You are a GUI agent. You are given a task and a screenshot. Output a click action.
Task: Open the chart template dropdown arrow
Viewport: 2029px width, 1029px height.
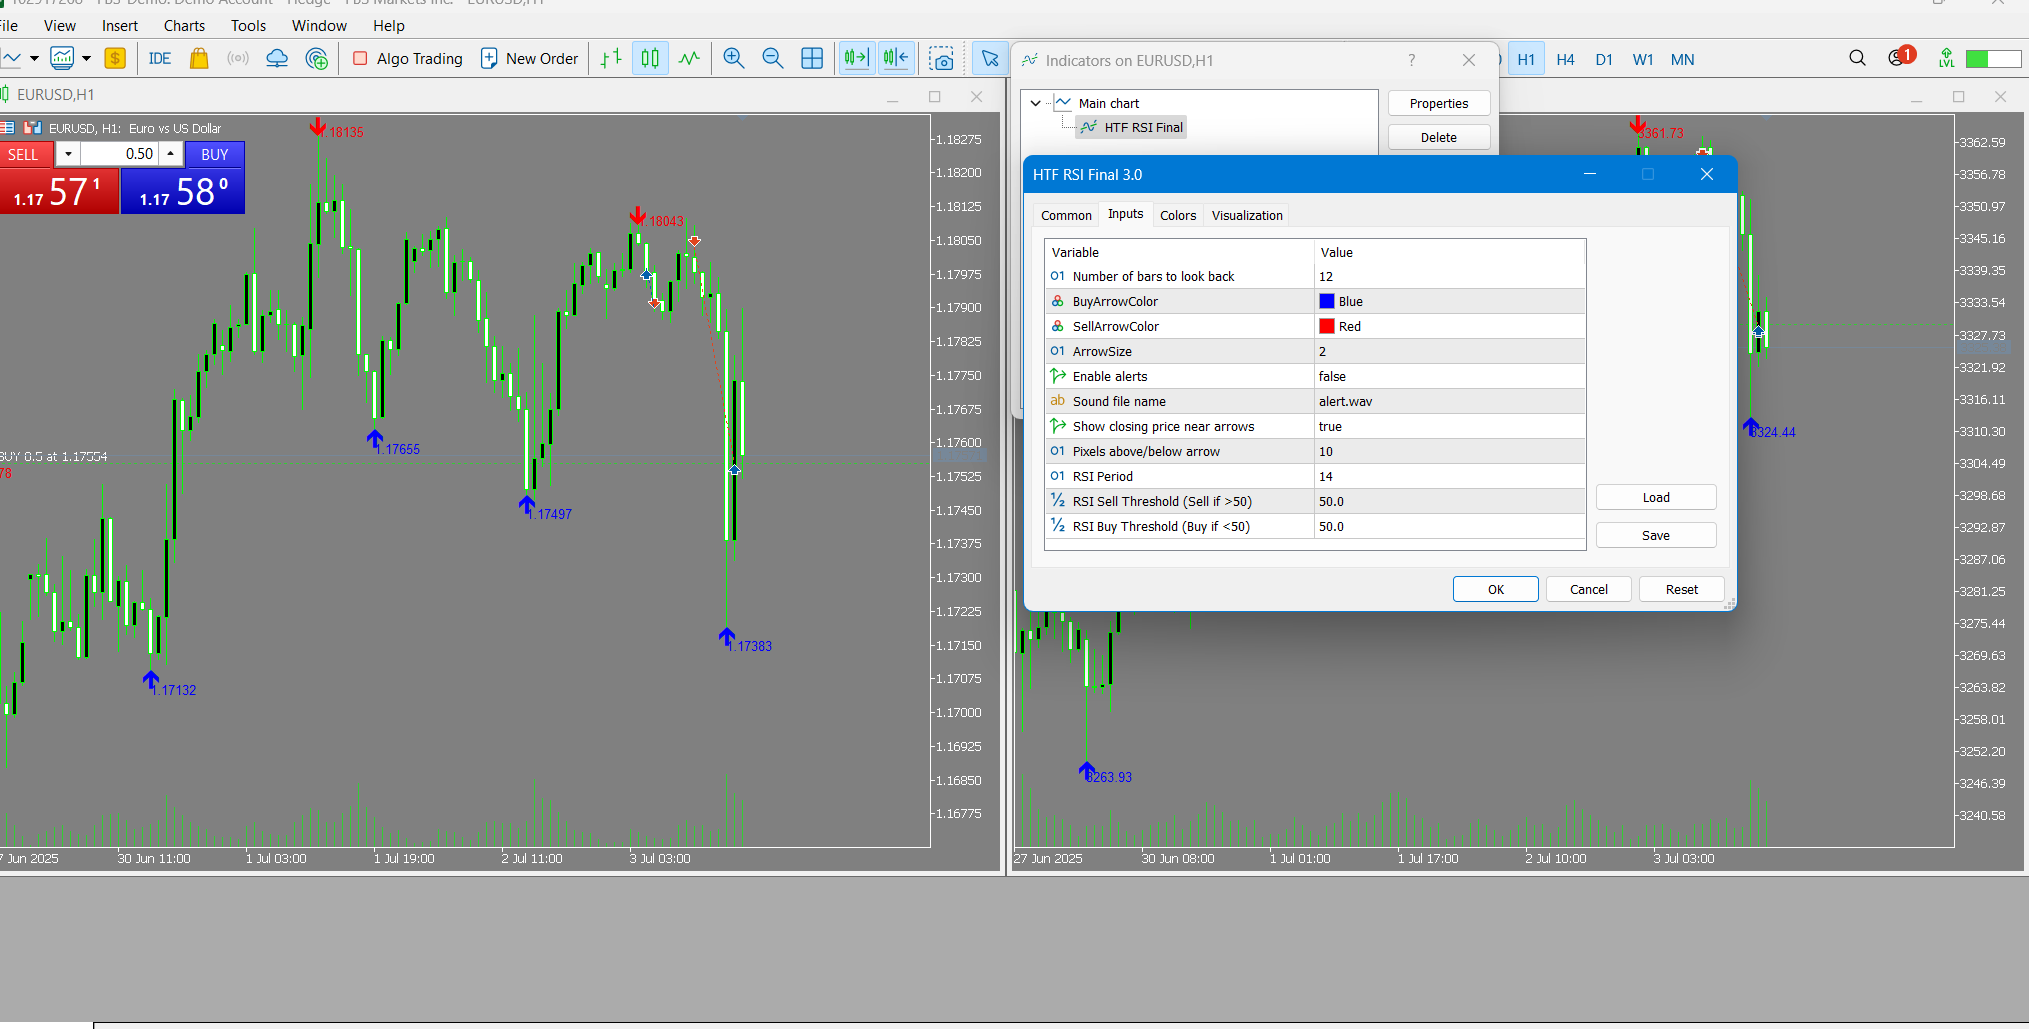(x=87, y=59)
